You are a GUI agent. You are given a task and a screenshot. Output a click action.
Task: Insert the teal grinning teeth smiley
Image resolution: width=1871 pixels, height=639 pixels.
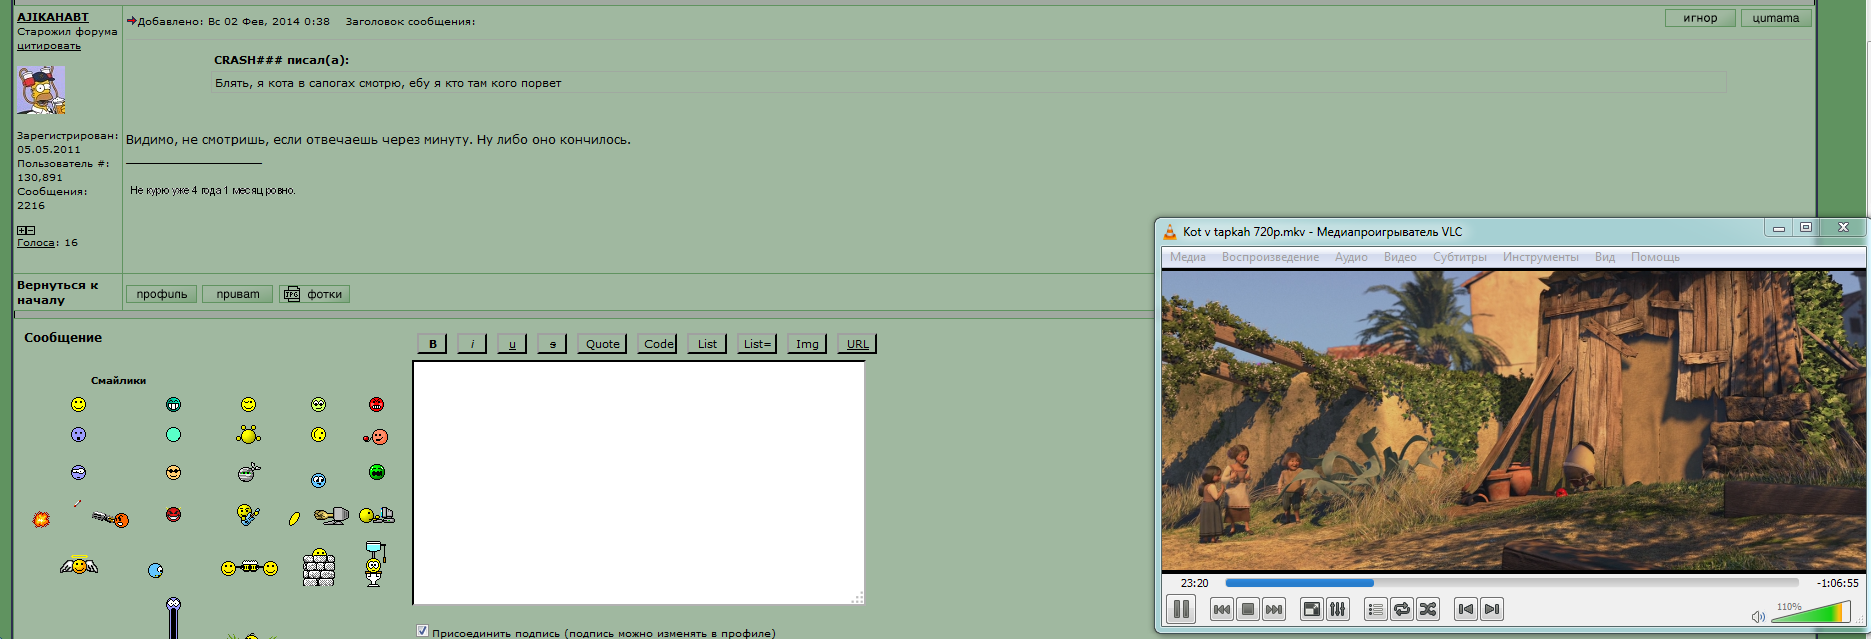(173, 404)
